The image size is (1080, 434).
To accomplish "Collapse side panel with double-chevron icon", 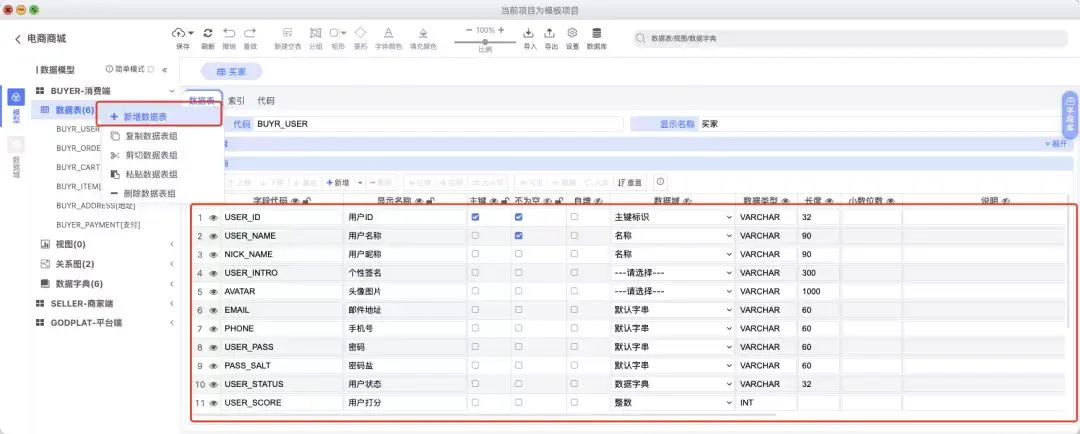I will [x=165, y=70].
